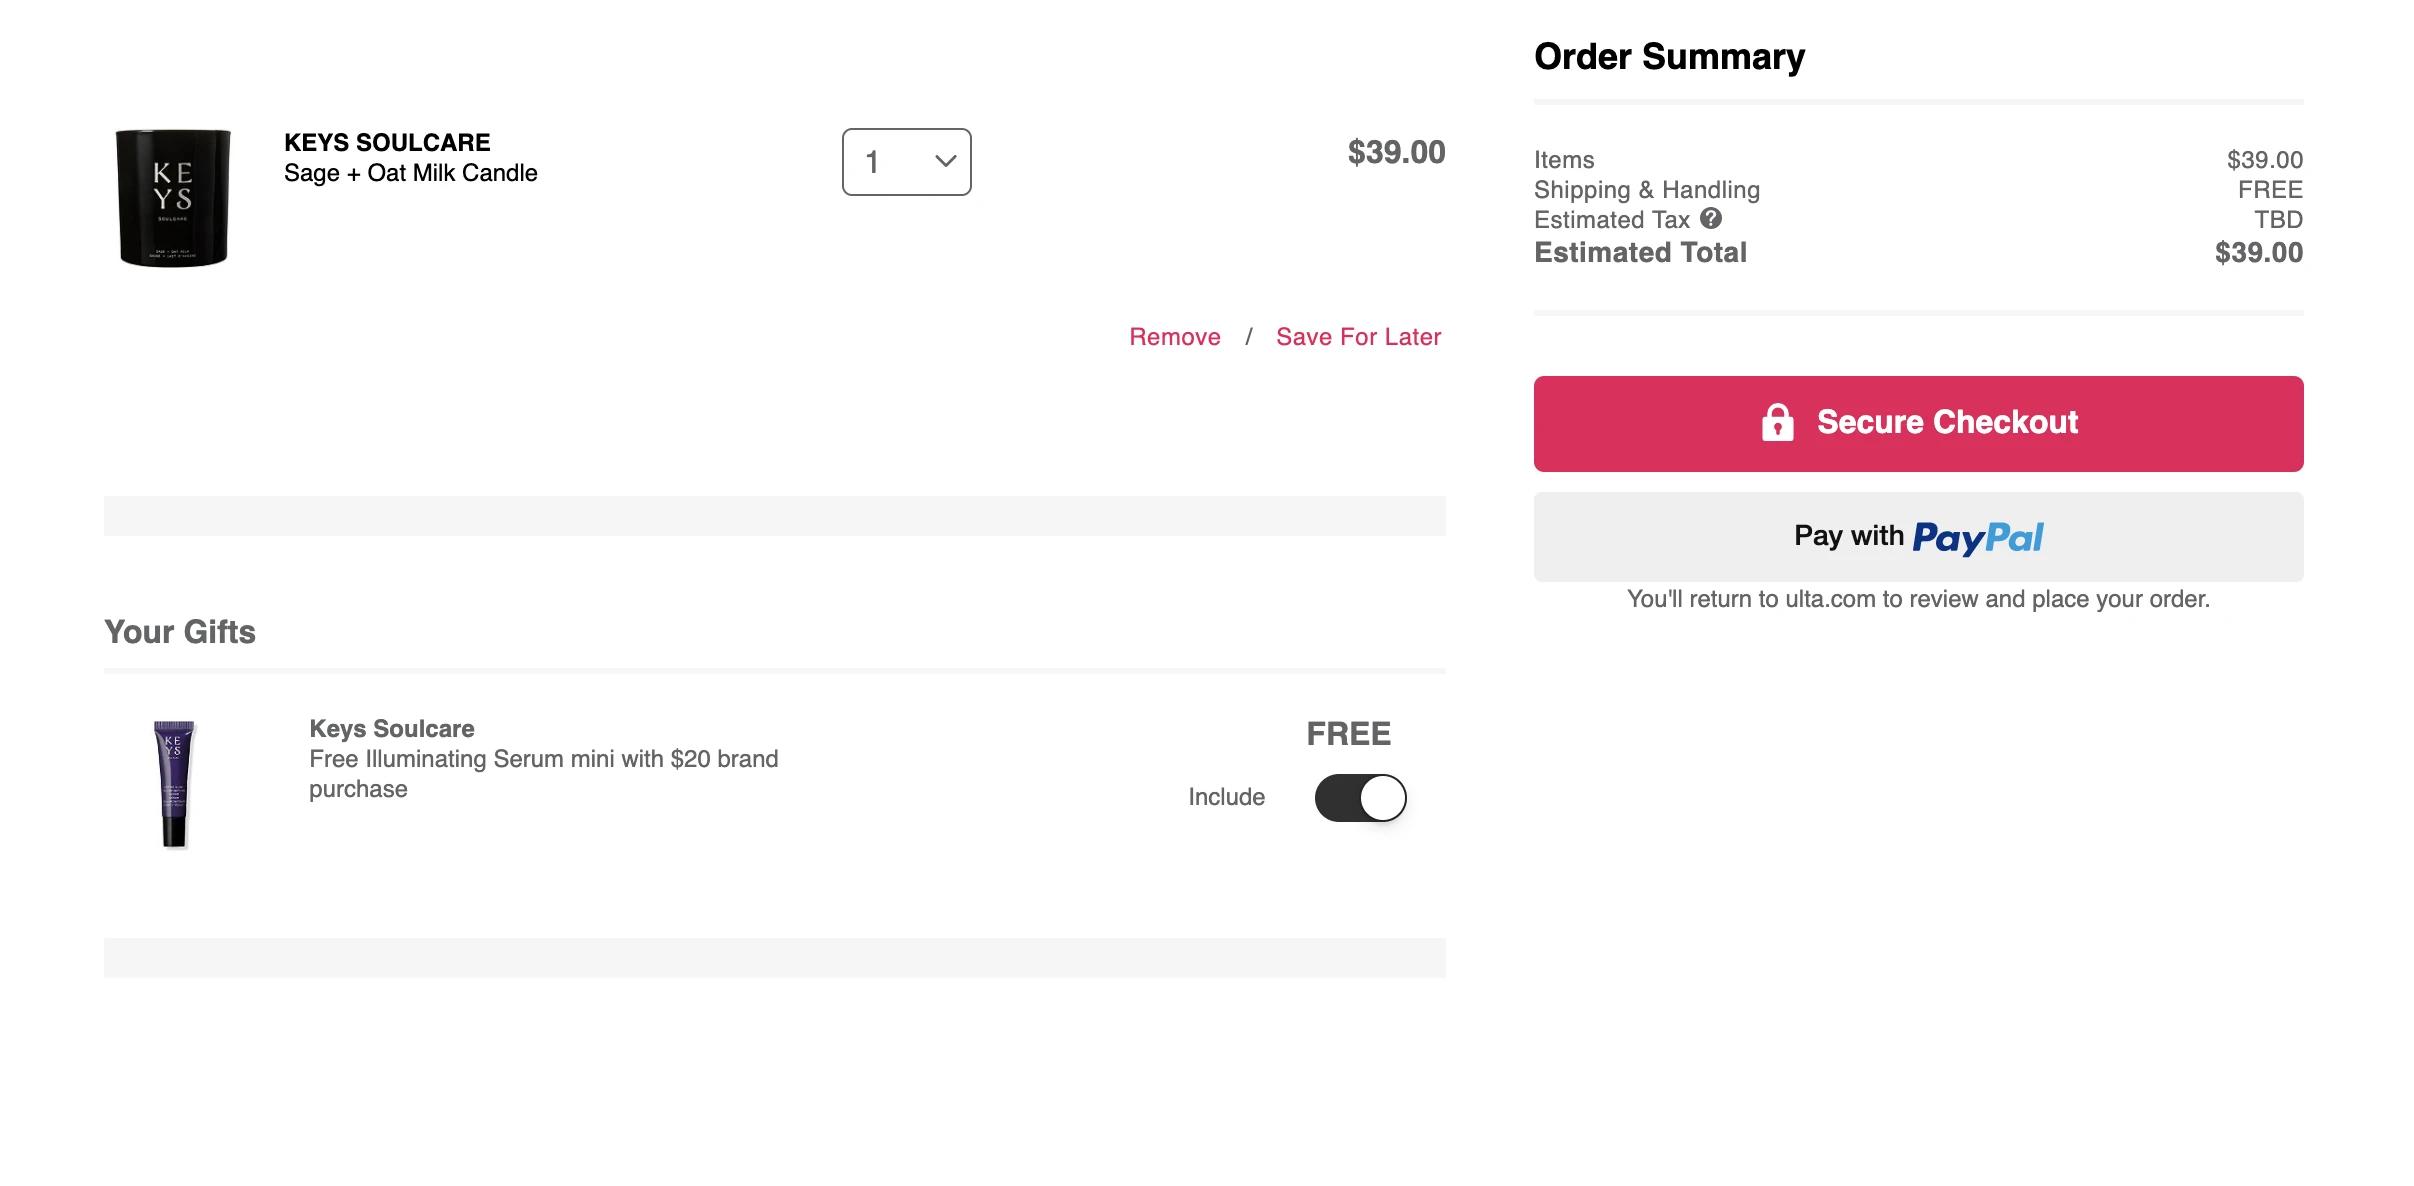The height and width of the screenshot is (1186, 2414).
Task: Remove the candle from the cart
Action: (1174, 337)
